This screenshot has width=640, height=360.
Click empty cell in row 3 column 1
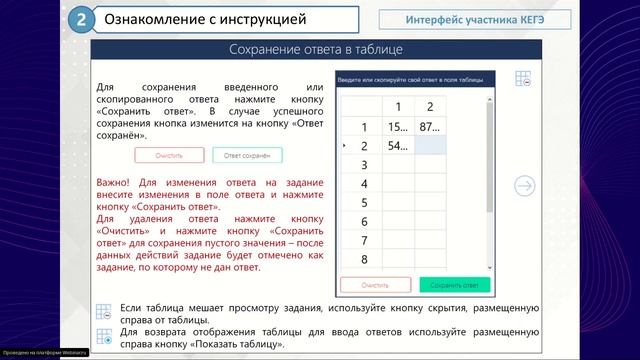pyautogui.click(x=398, y=164)
